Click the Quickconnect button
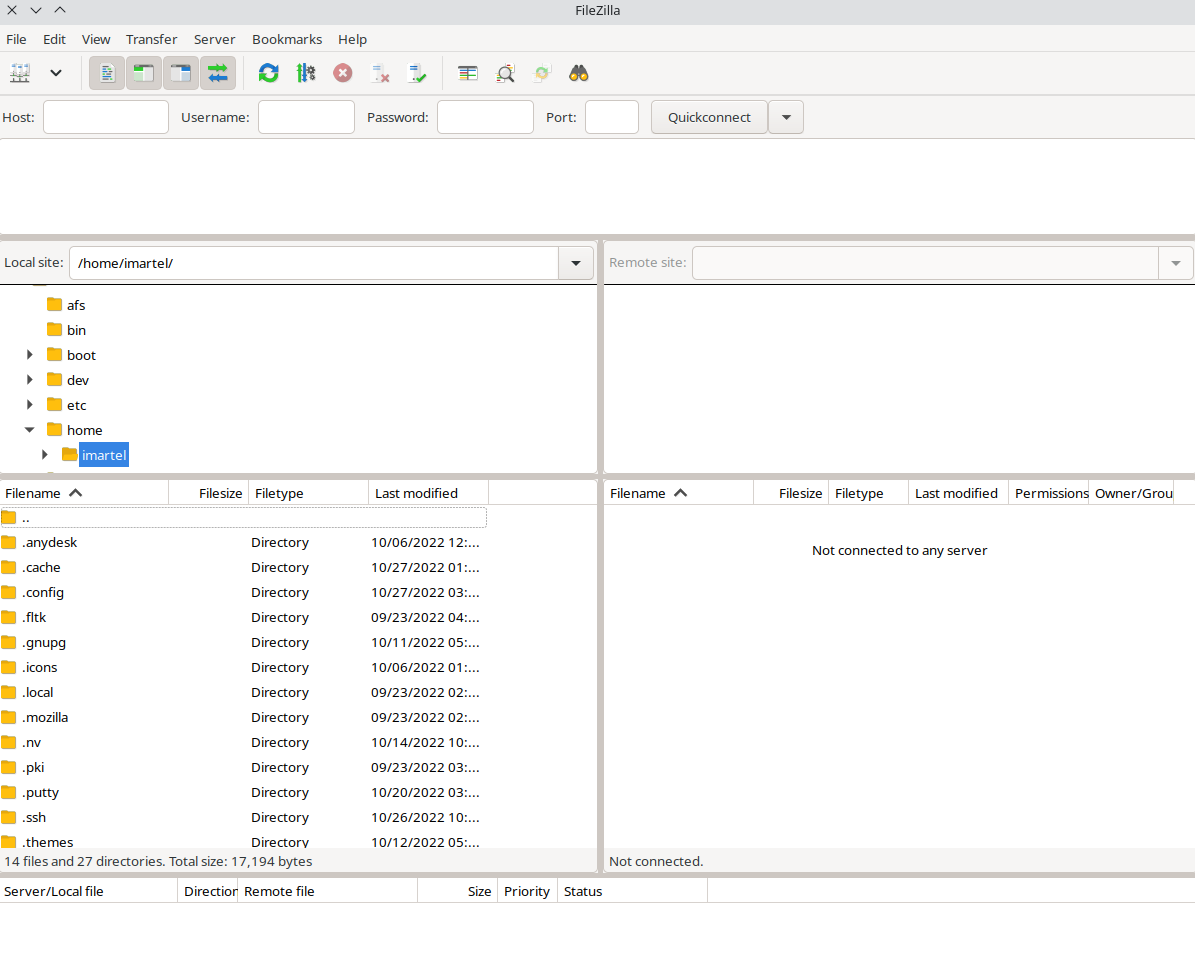 point(710,117)
